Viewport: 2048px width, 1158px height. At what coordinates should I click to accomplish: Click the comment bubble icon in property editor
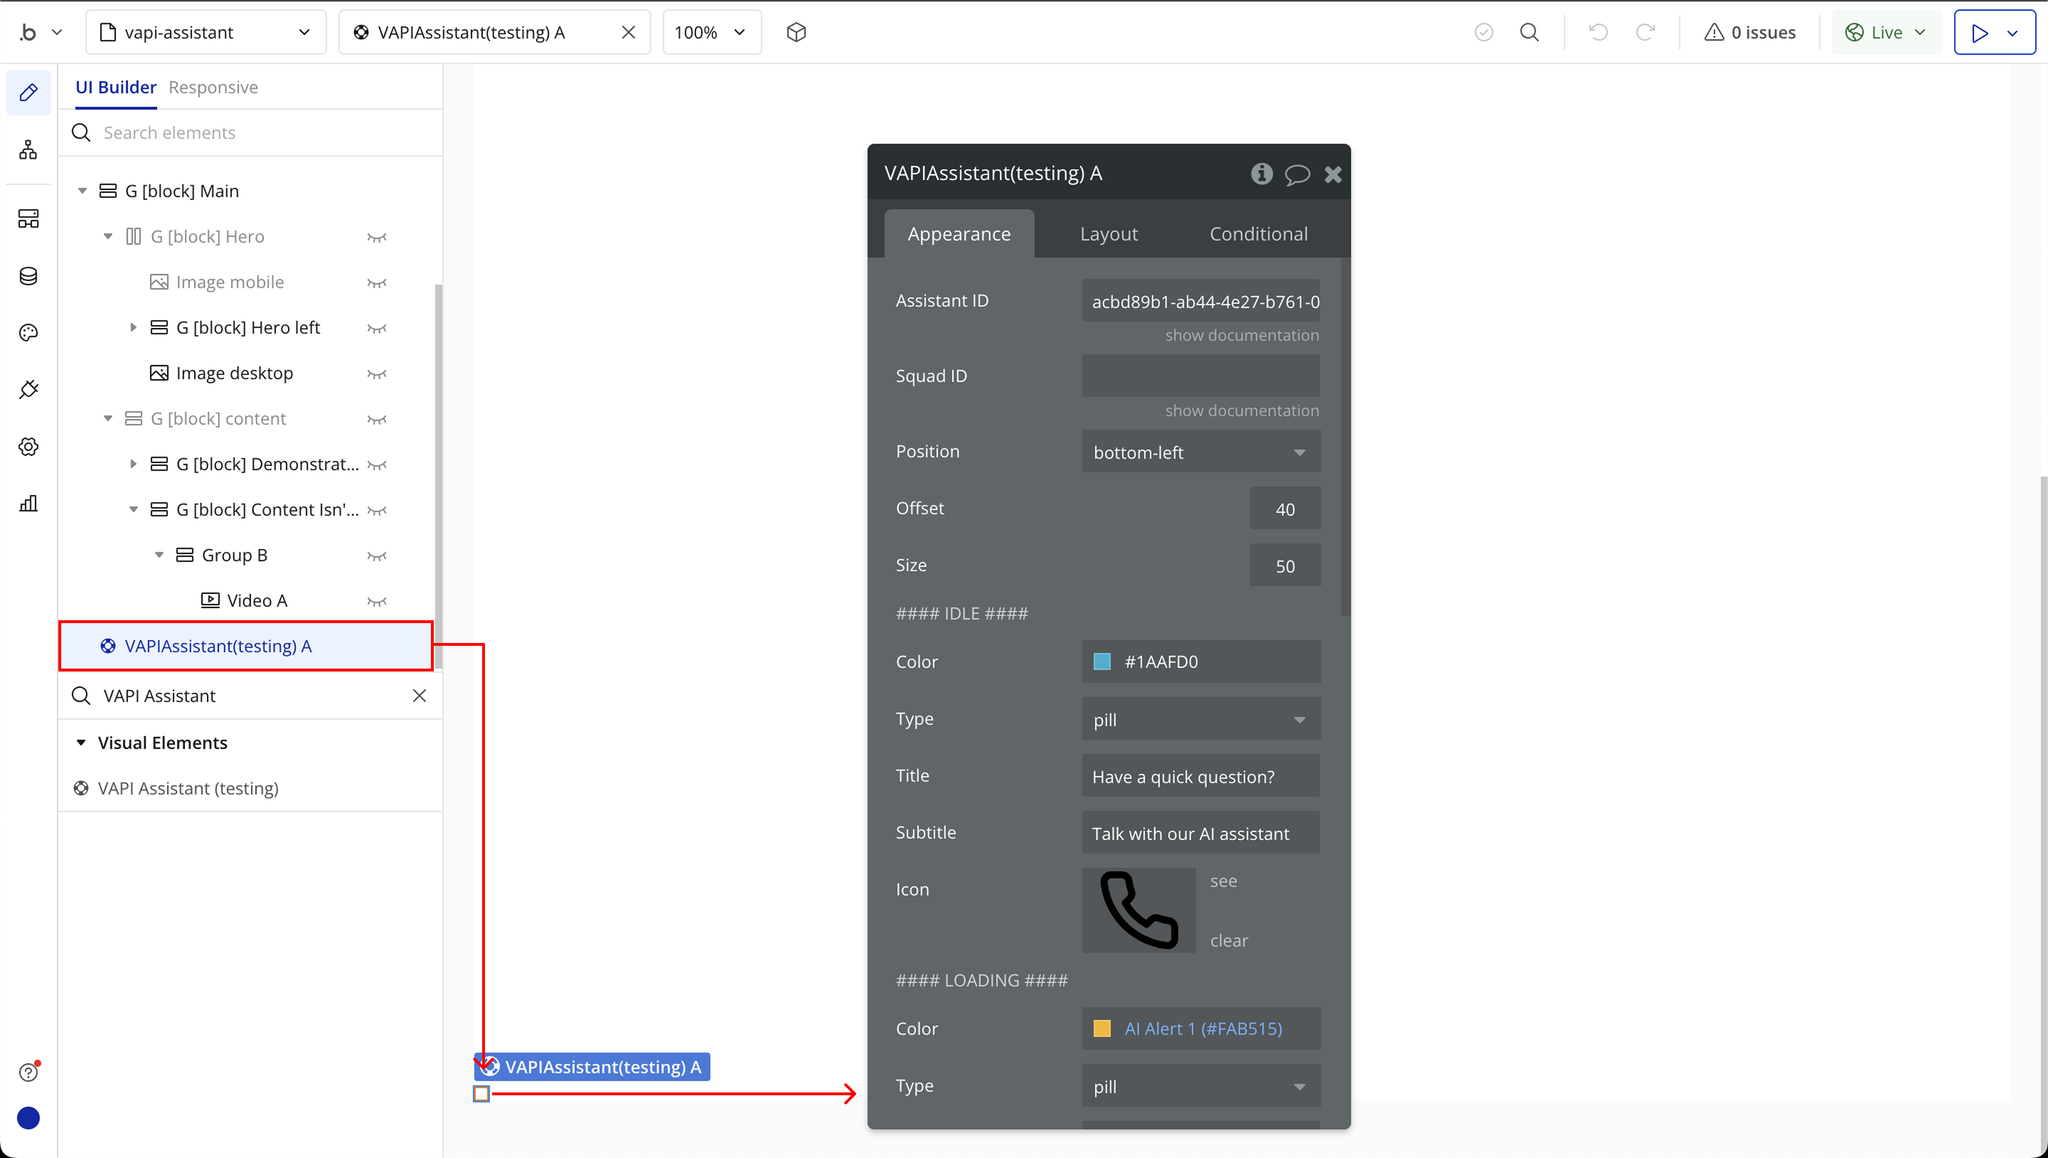[1297, 175]
